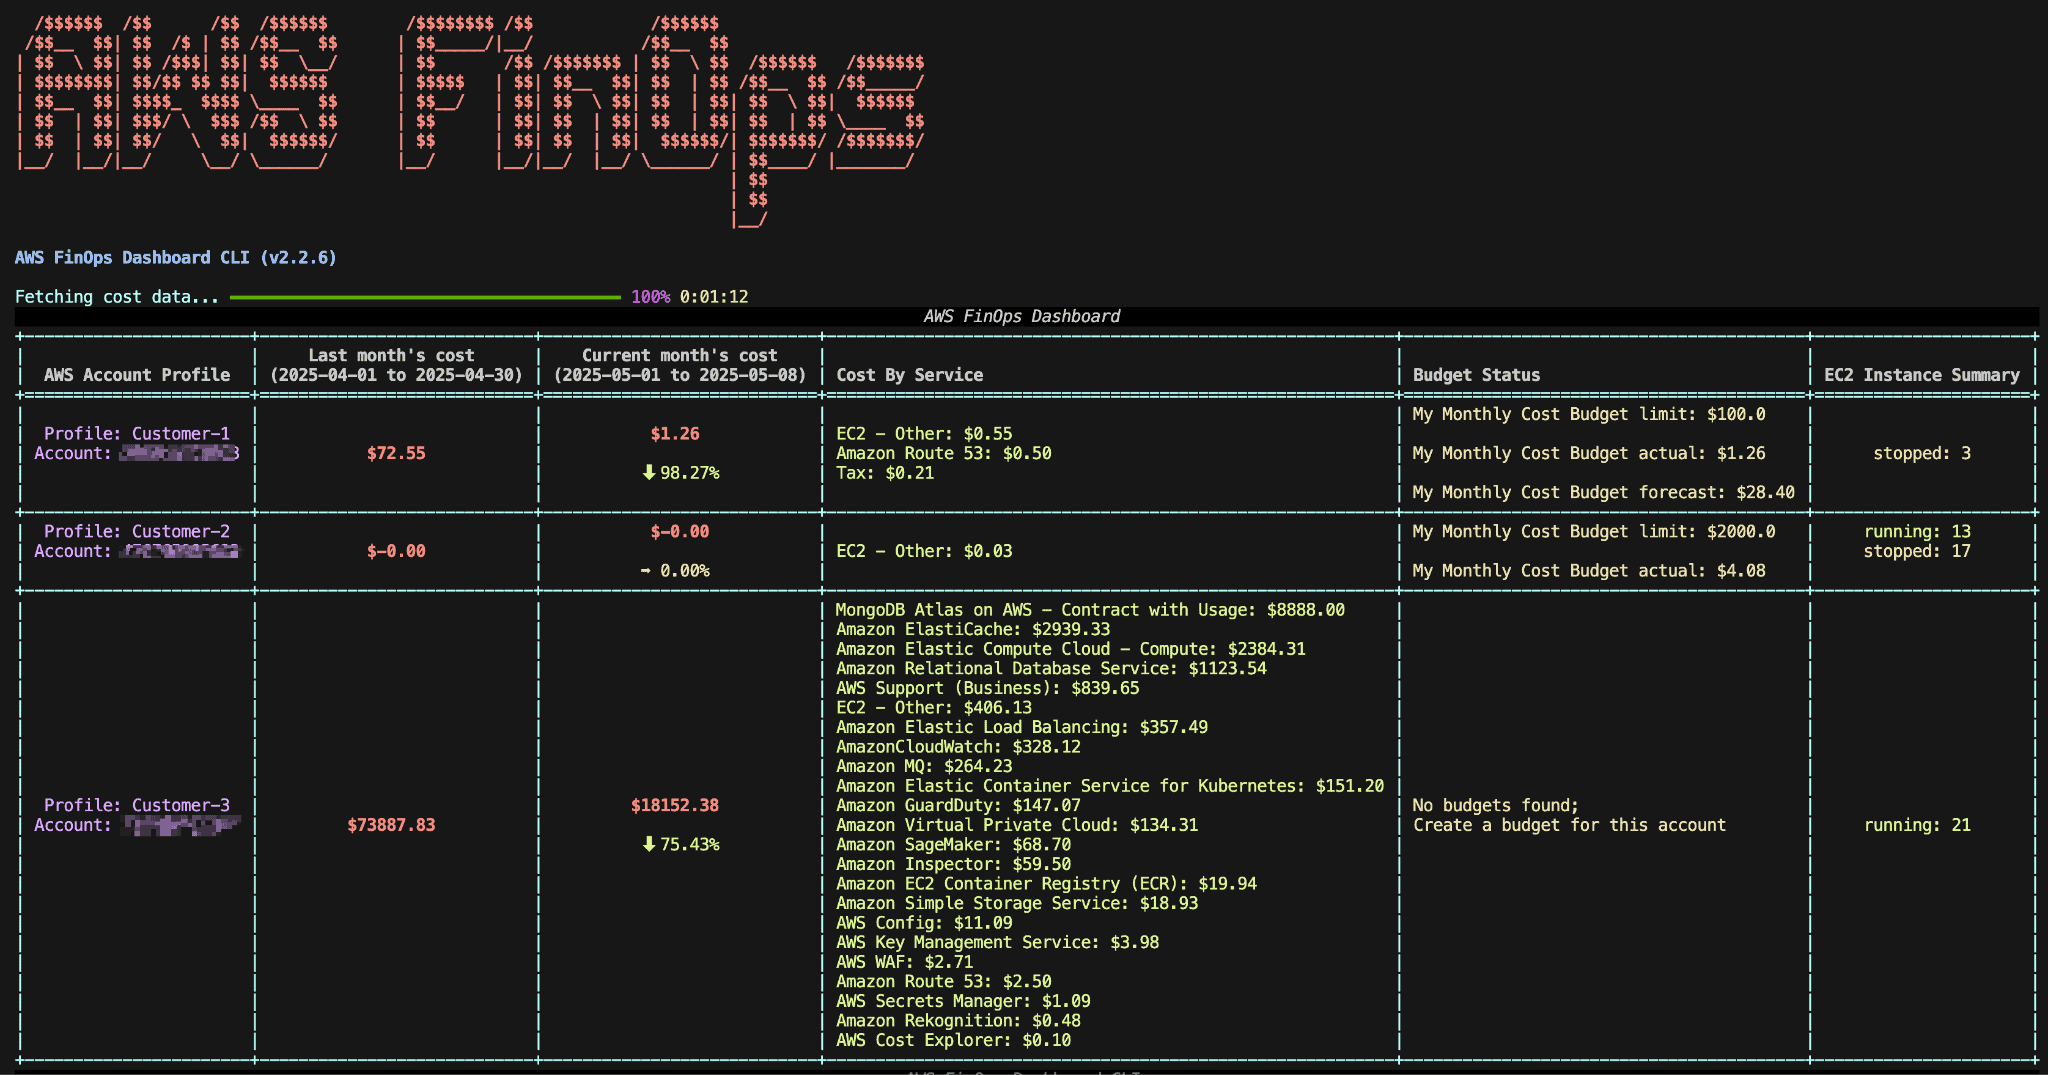
Task: Click 'Amazon GuardDuty: $147.07' line
Action: [958, 806]
